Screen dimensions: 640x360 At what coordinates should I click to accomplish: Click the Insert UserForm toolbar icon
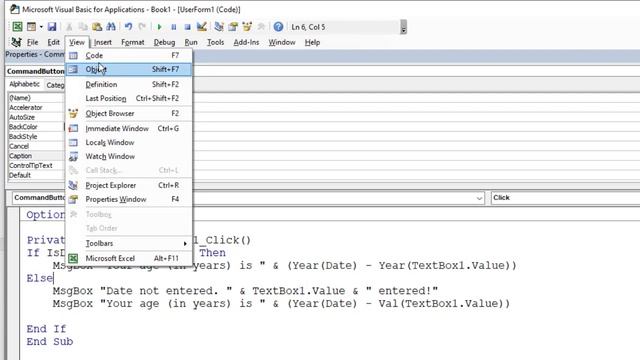(x=31, y=27)
